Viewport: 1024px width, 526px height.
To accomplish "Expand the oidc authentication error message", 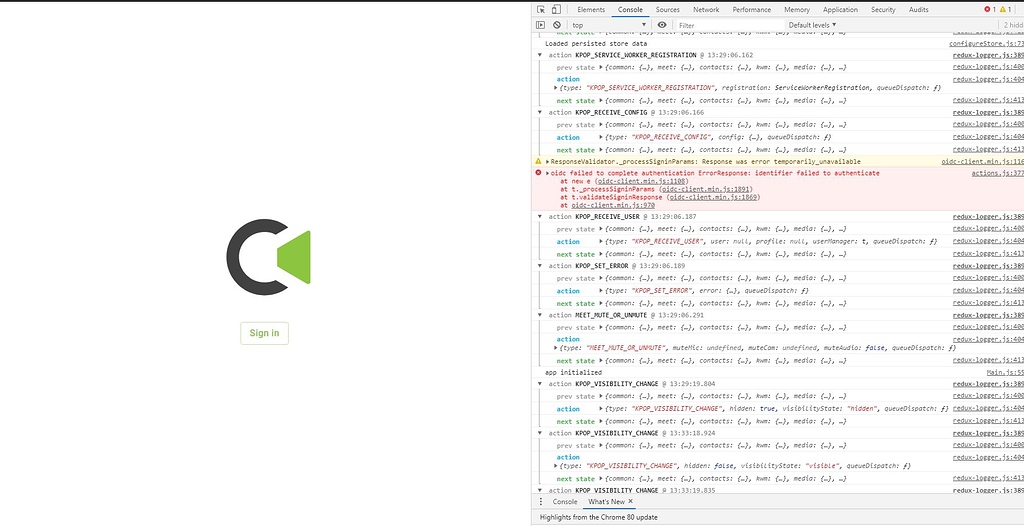I will [x=548, y=173].
